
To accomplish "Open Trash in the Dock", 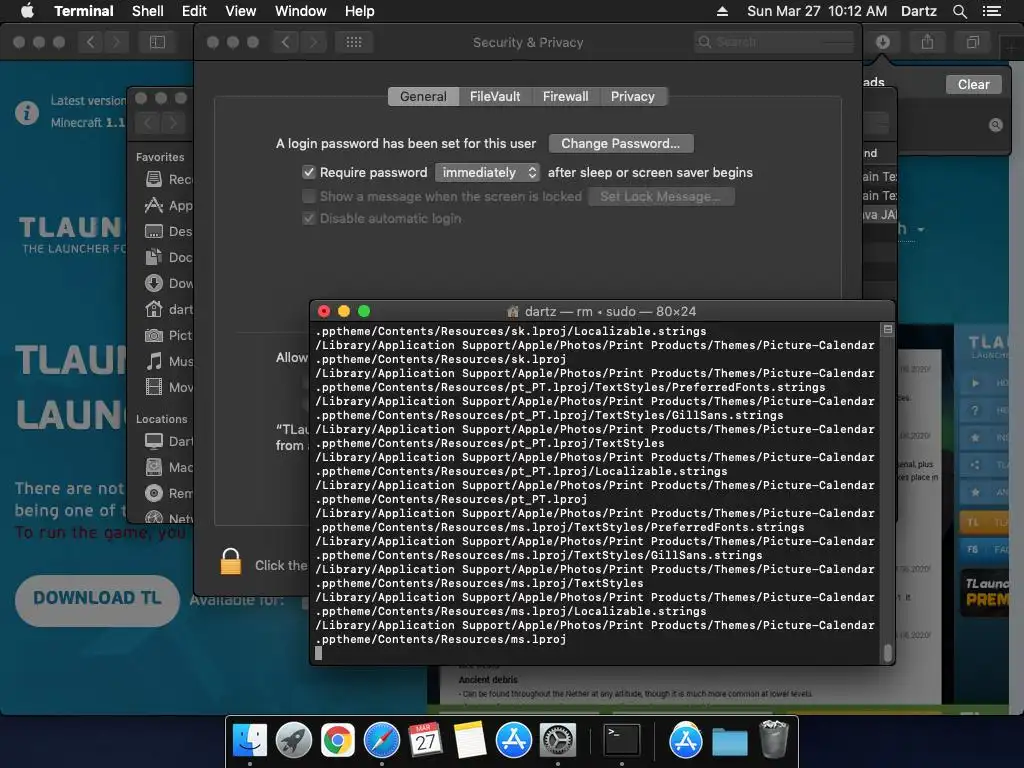I will click(774, 740).
